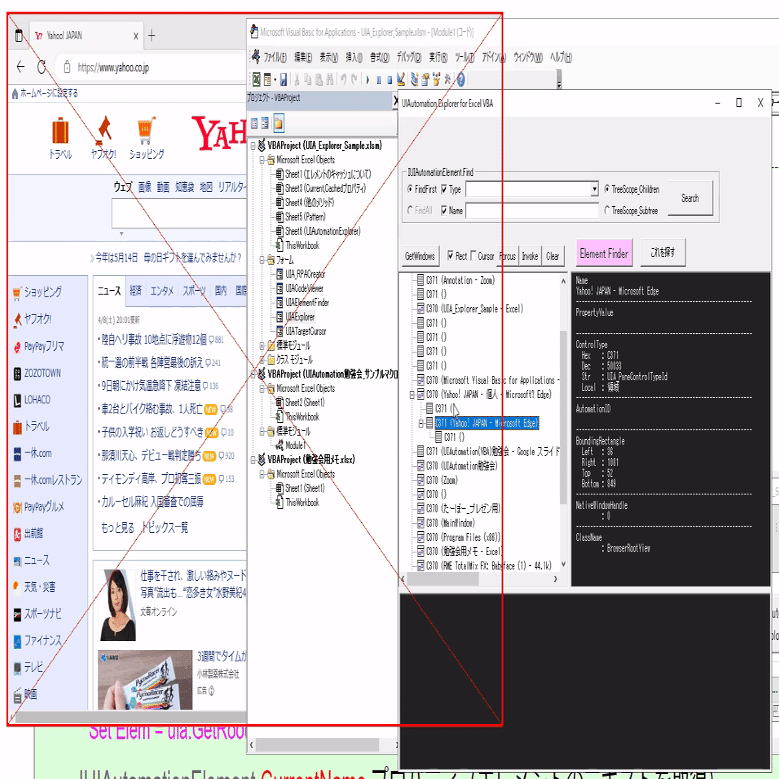
Task: Click the Find binoculars icon in VBA toolbar
Action: tap(329, 79)
